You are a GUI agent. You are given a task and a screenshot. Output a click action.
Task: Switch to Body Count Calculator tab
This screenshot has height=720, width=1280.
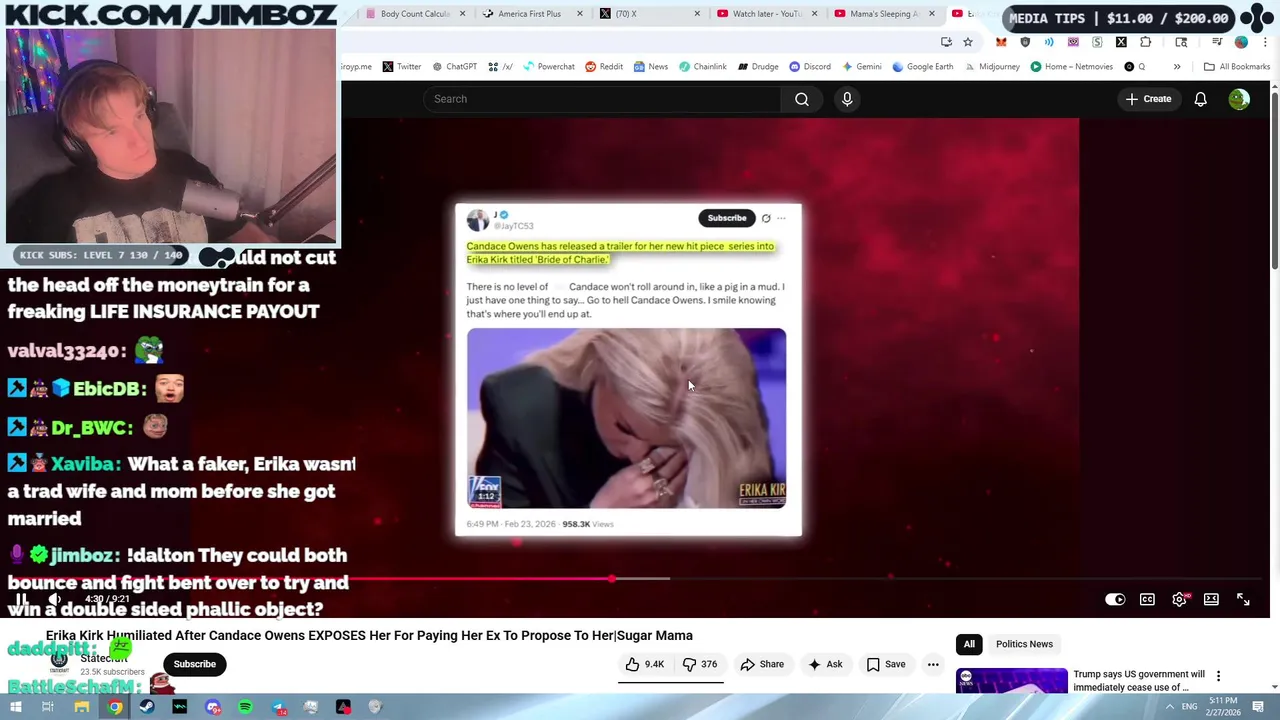coord(415,14)
